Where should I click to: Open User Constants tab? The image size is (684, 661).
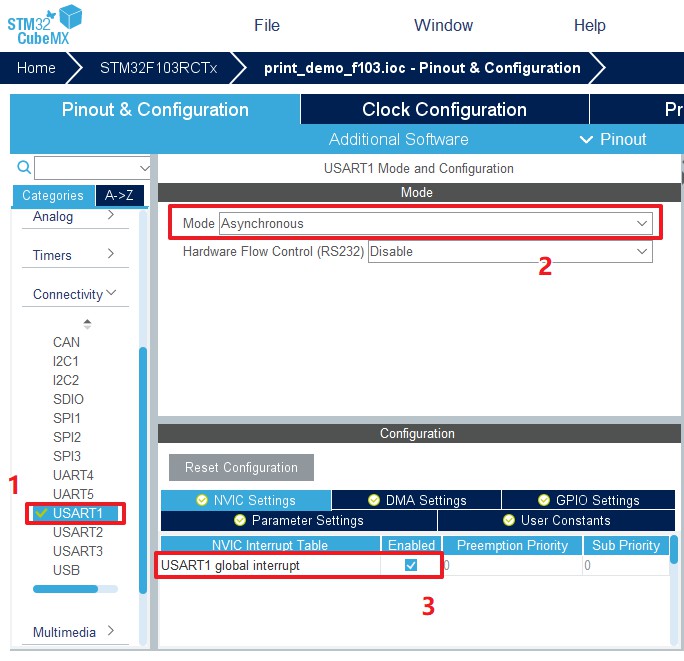tap(556, 520)
